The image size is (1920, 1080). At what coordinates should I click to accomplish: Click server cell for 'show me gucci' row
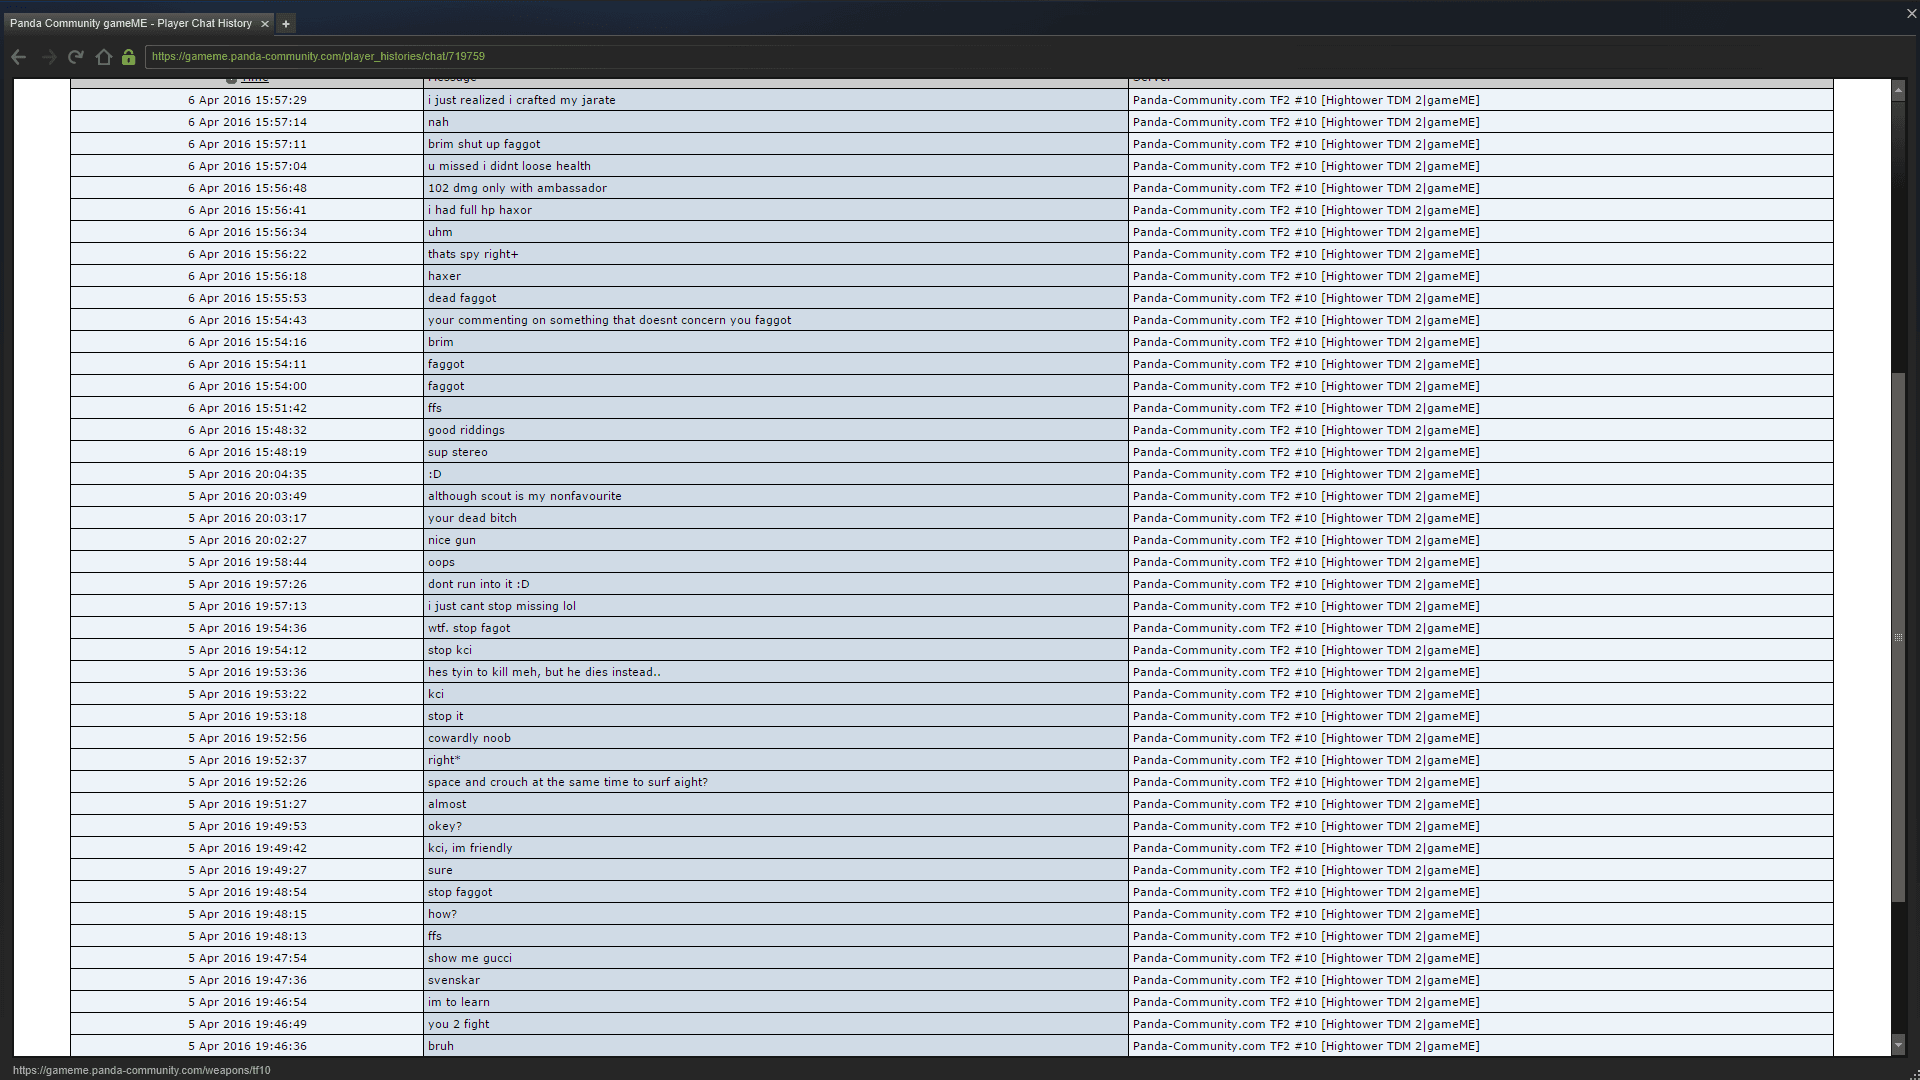[1305, 958]
